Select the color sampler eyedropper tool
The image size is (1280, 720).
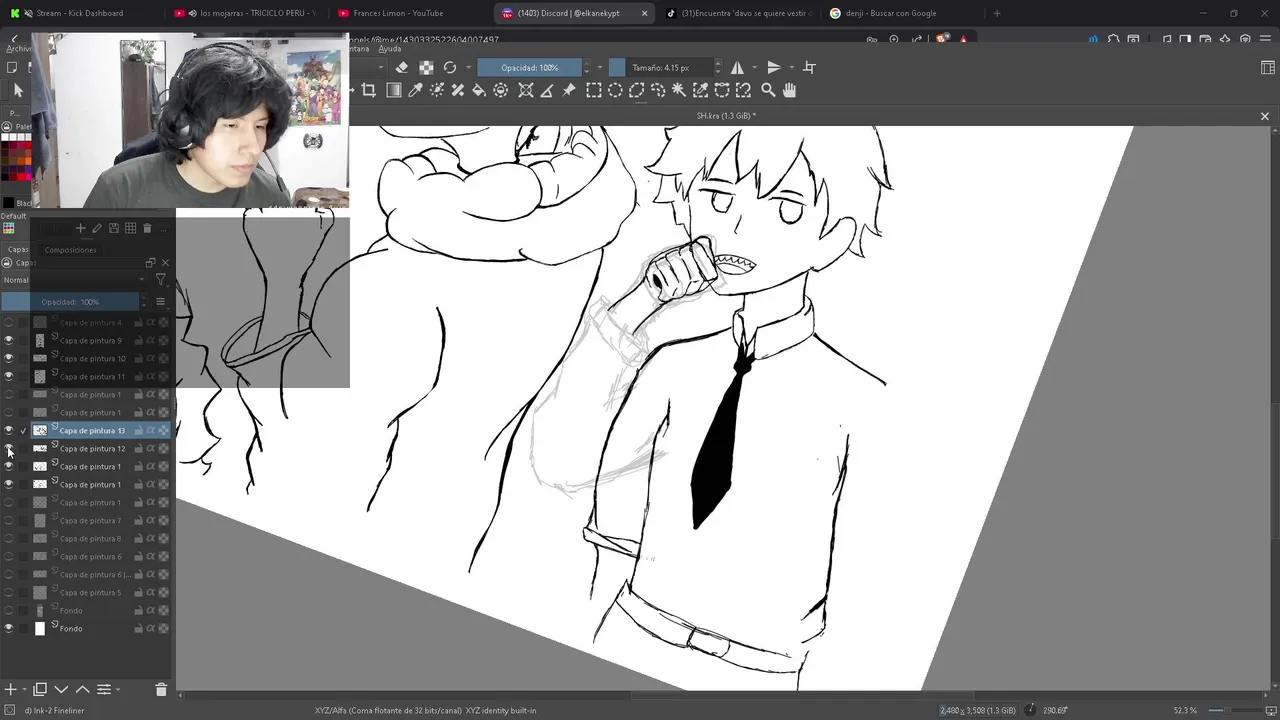415,90
